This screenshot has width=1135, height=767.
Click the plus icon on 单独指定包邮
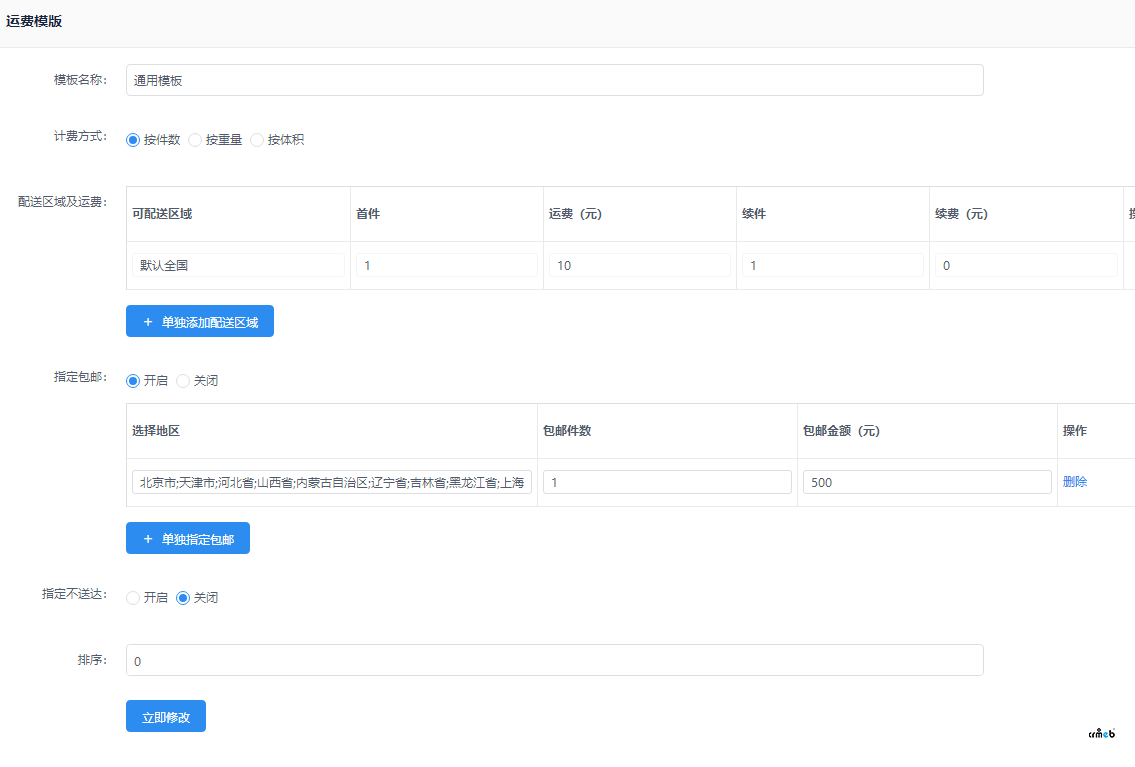pyautogui.click(x=148, y=539)
